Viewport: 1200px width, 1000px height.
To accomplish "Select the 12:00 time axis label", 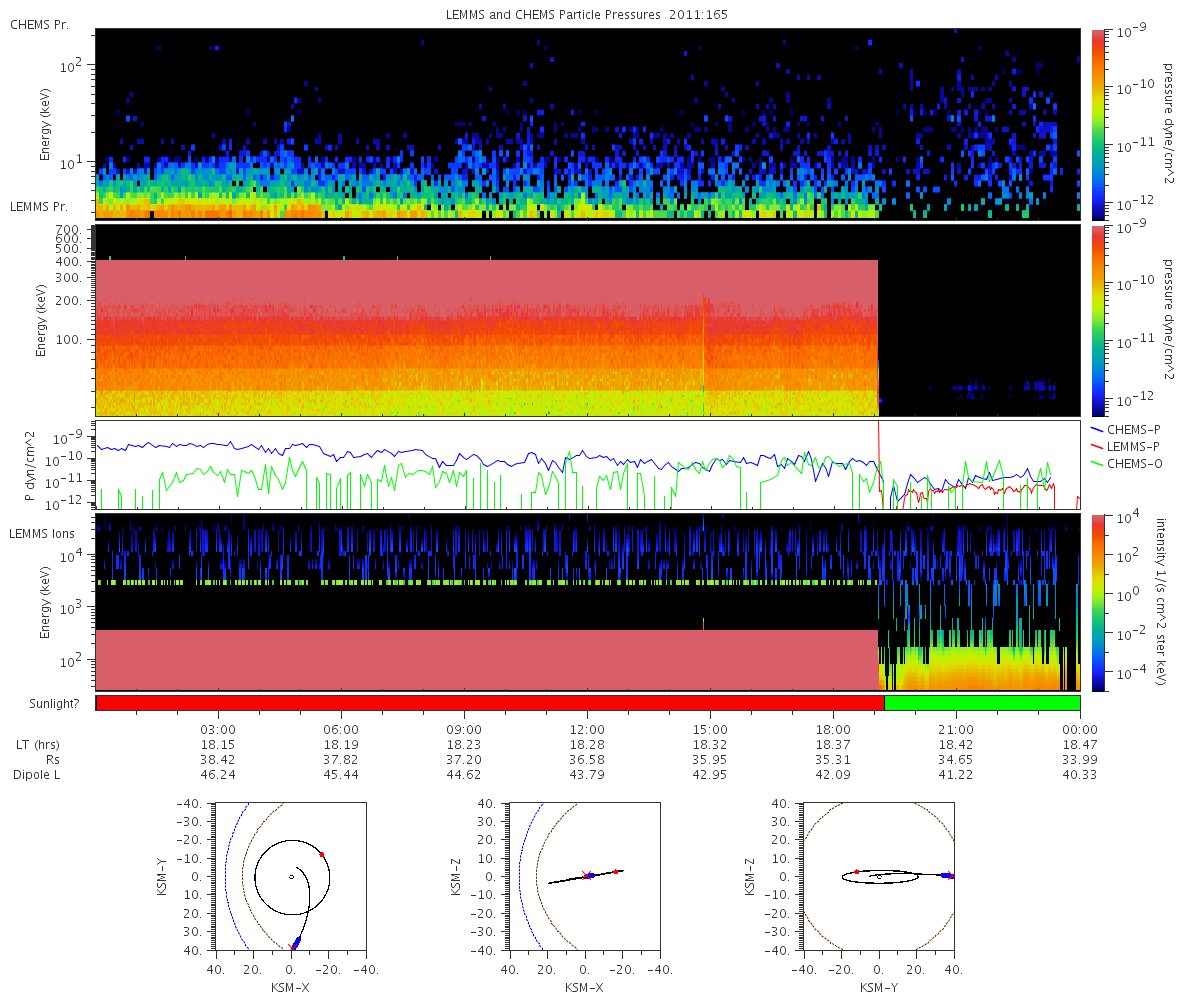I will click(587, 730).
